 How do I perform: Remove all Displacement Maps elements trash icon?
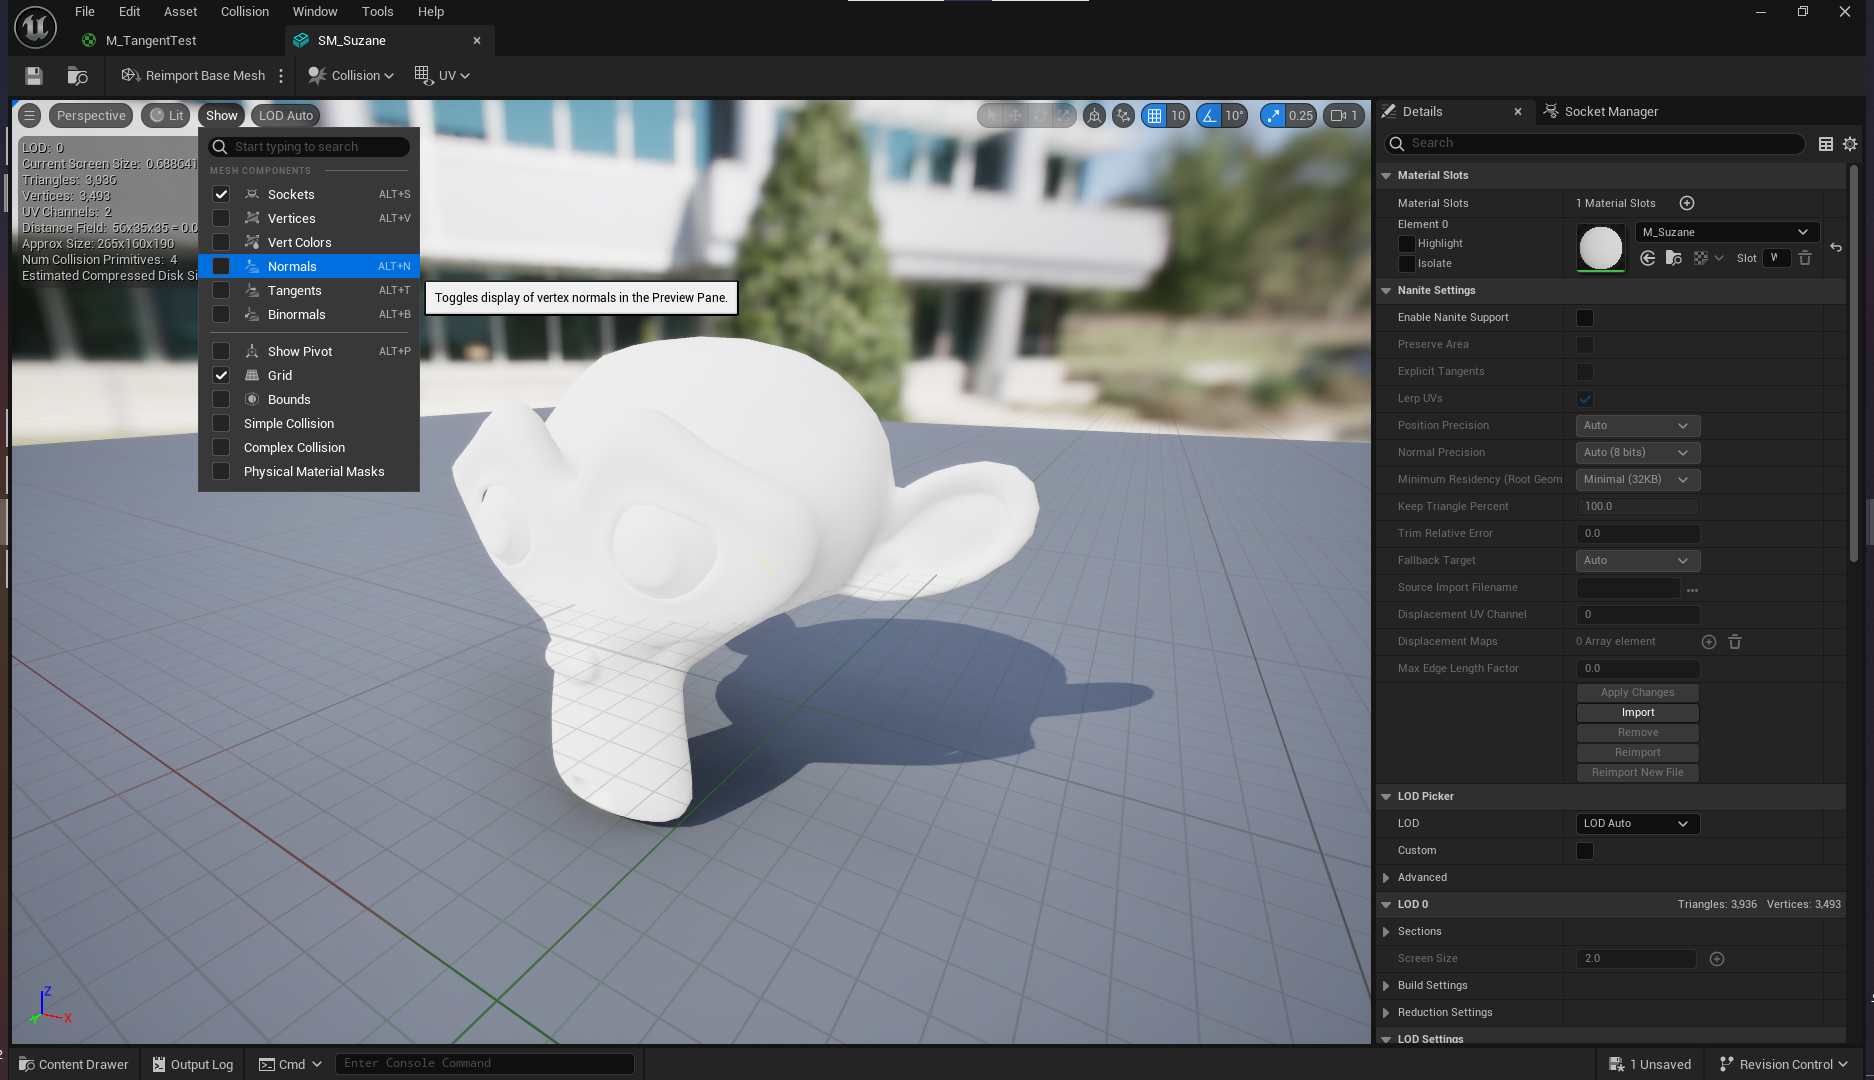click(1735, 642)
